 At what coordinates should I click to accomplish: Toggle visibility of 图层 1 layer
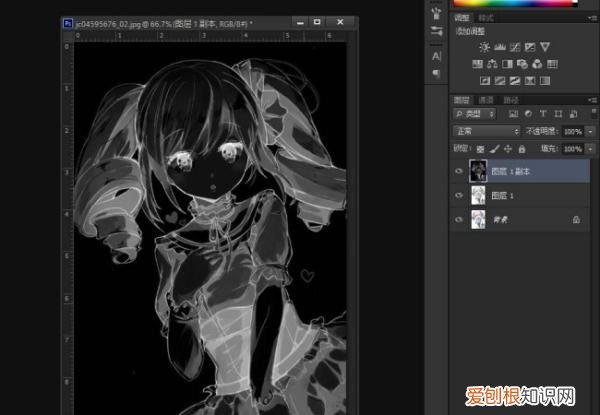click(459, 195)
